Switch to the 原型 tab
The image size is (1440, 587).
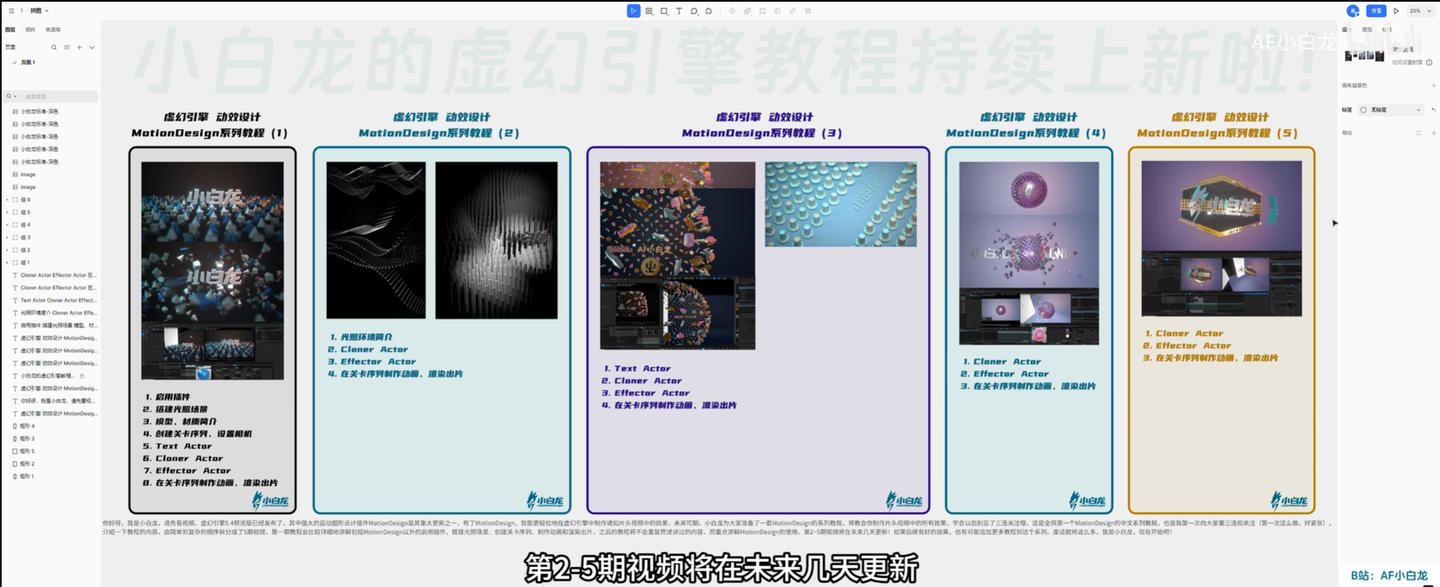(x=1367, y=29)
